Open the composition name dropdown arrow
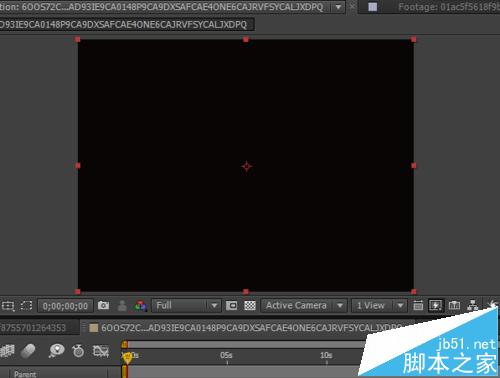Screen dimensions: 500x378 [338, 6]
